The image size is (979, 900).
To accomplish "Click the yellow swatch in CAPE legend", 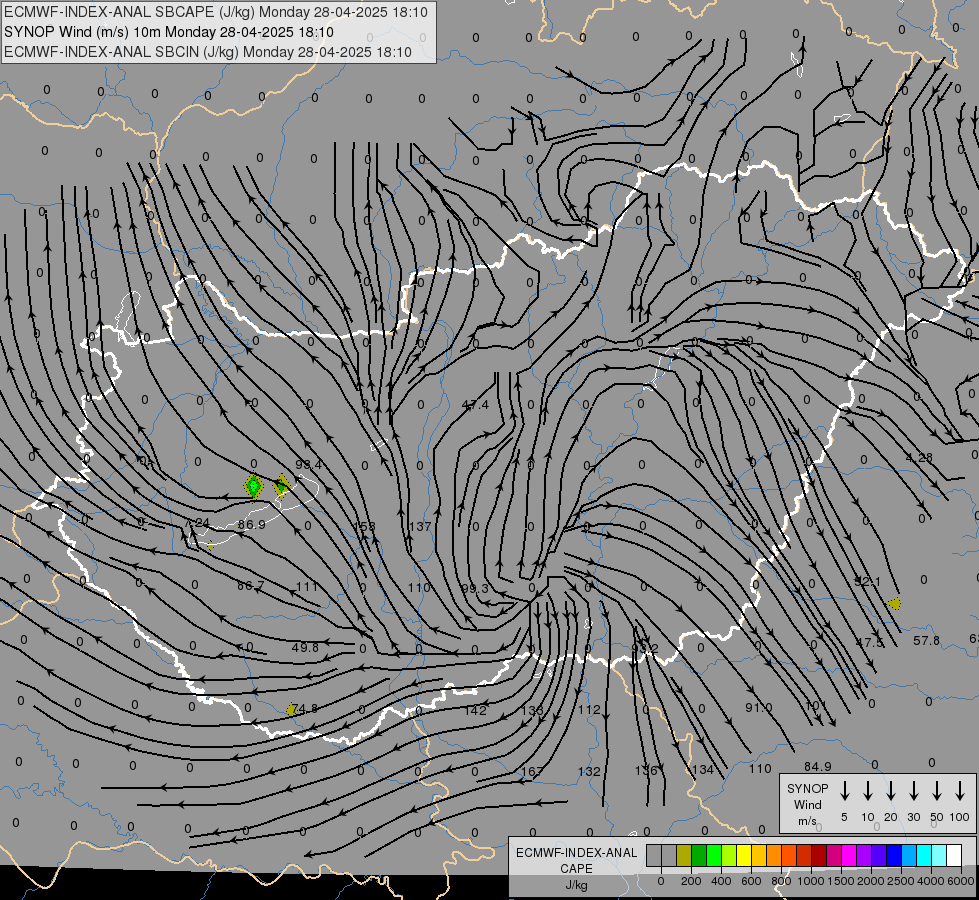I will click(x=744, y=856).
